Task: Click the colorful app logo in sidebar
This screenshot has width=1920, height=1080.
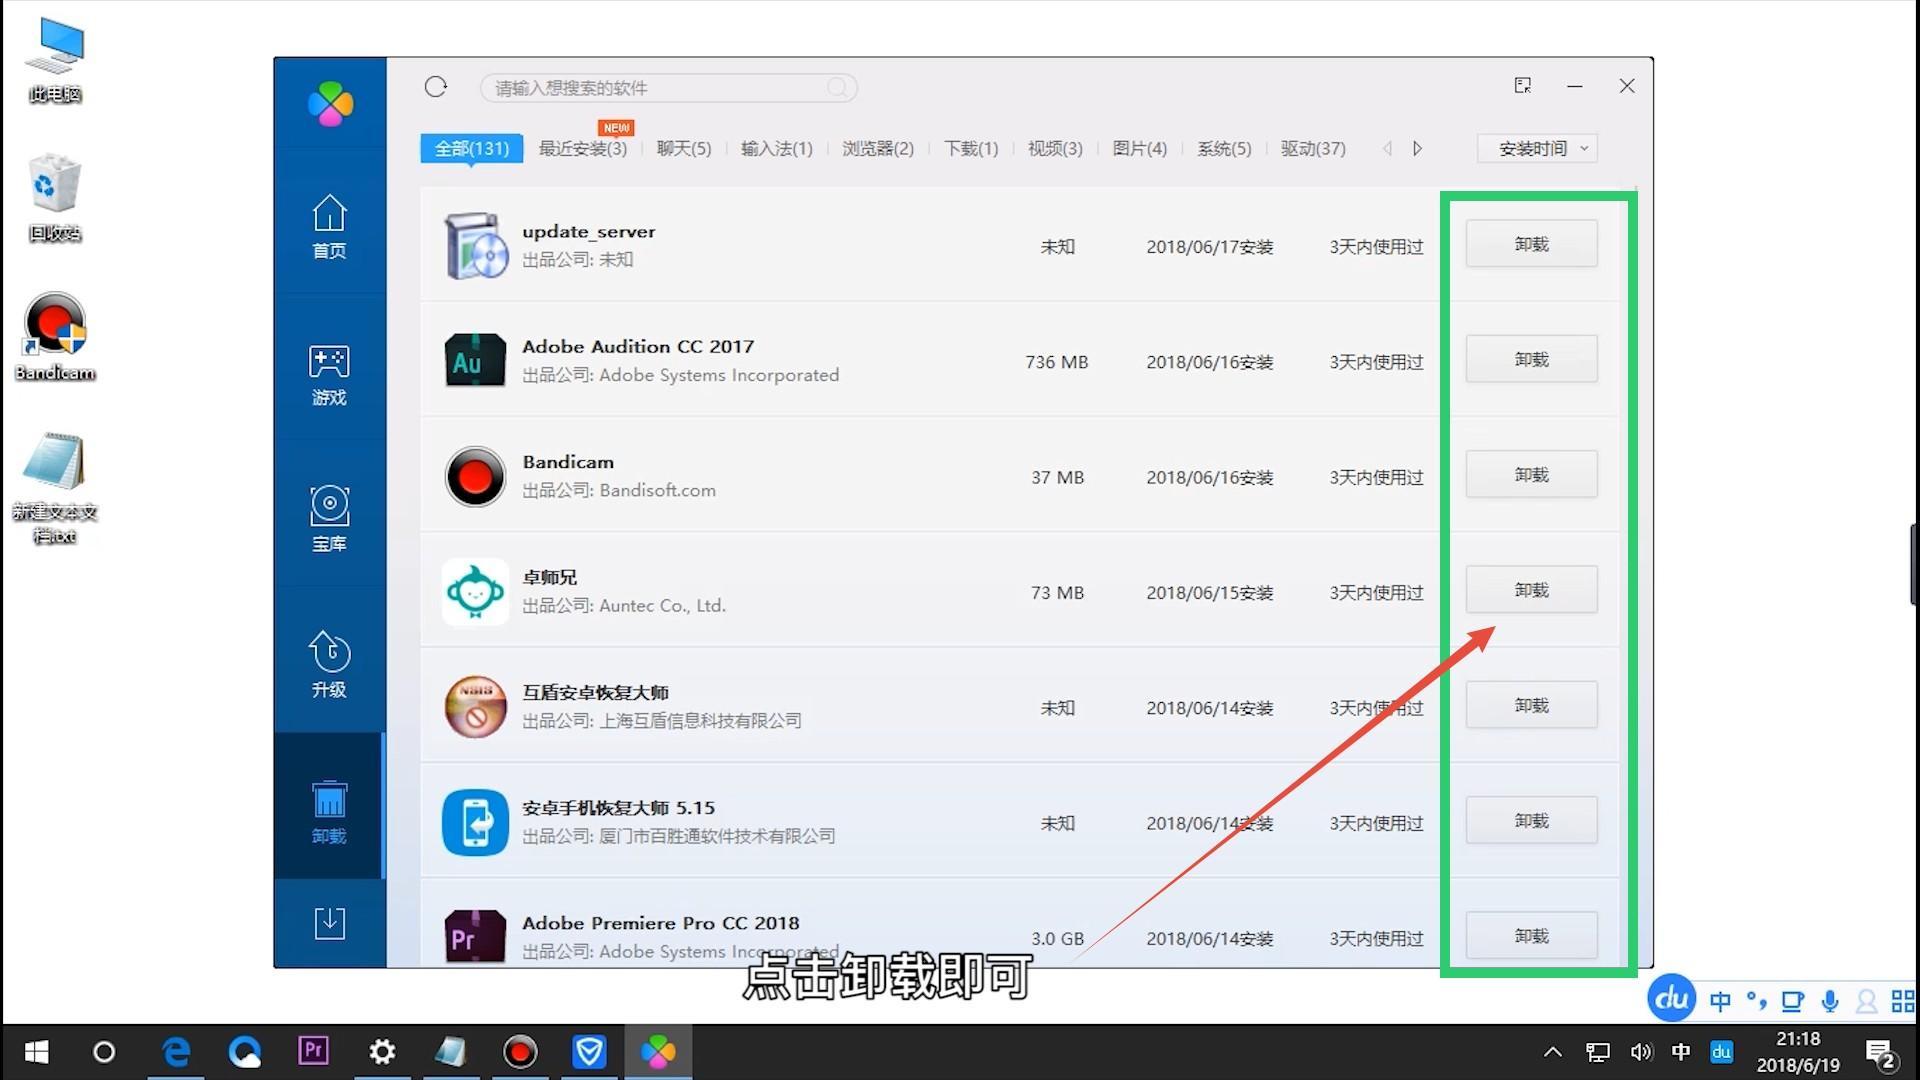Action: click(x=331, y=104)
